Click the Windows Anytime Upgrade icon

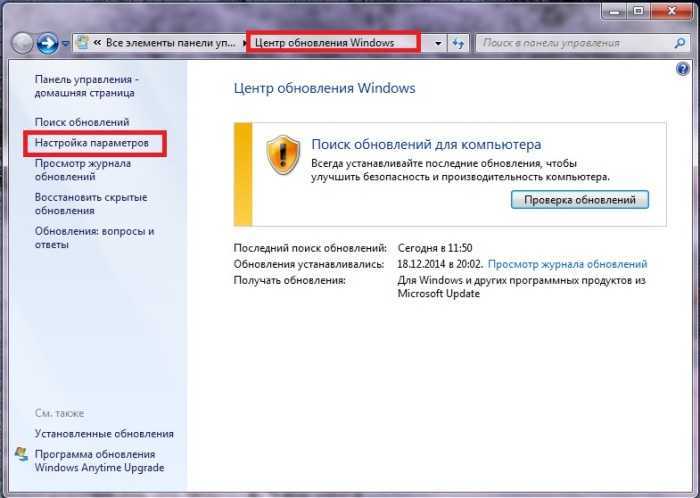(21, 454)
